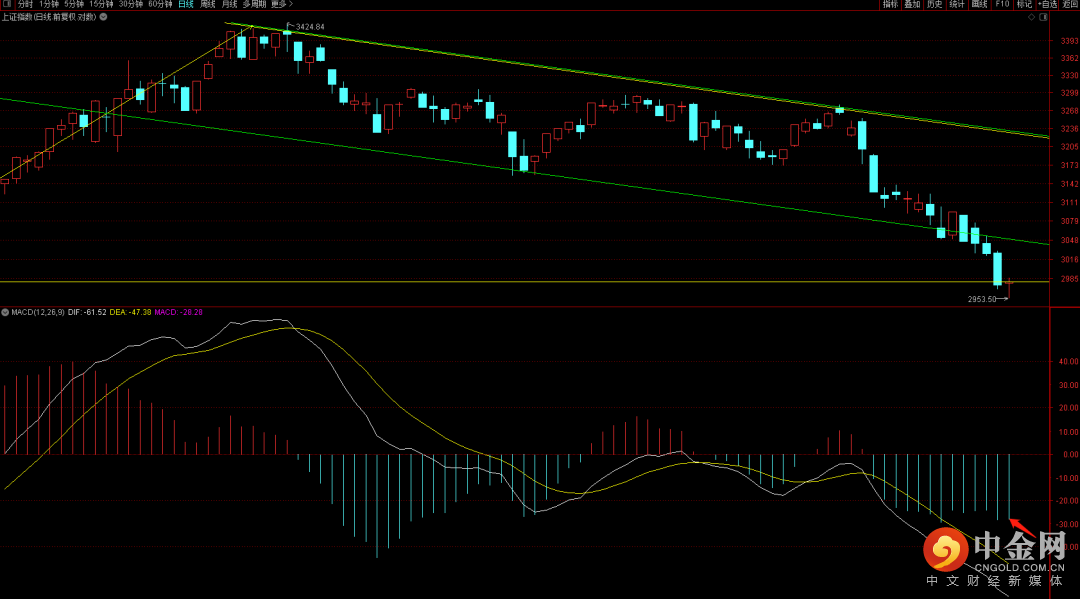
Task: Select the 日线 daily chart
Action: coord(186,4)
